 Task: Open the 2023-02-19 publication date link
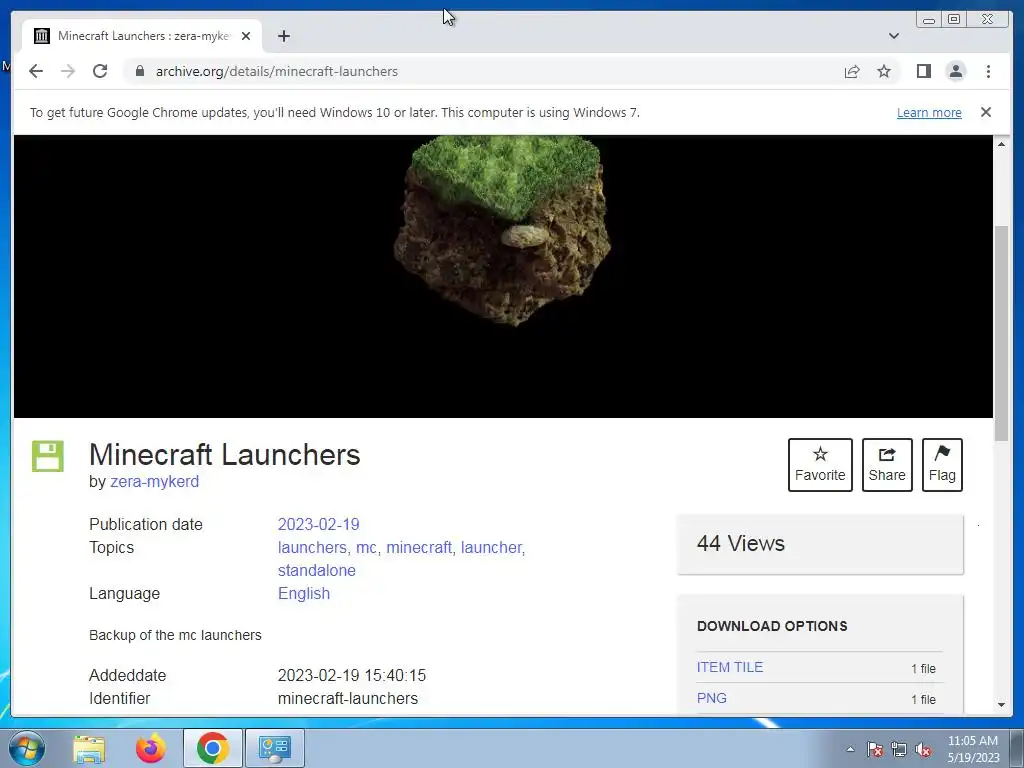[x=319, y=524]
